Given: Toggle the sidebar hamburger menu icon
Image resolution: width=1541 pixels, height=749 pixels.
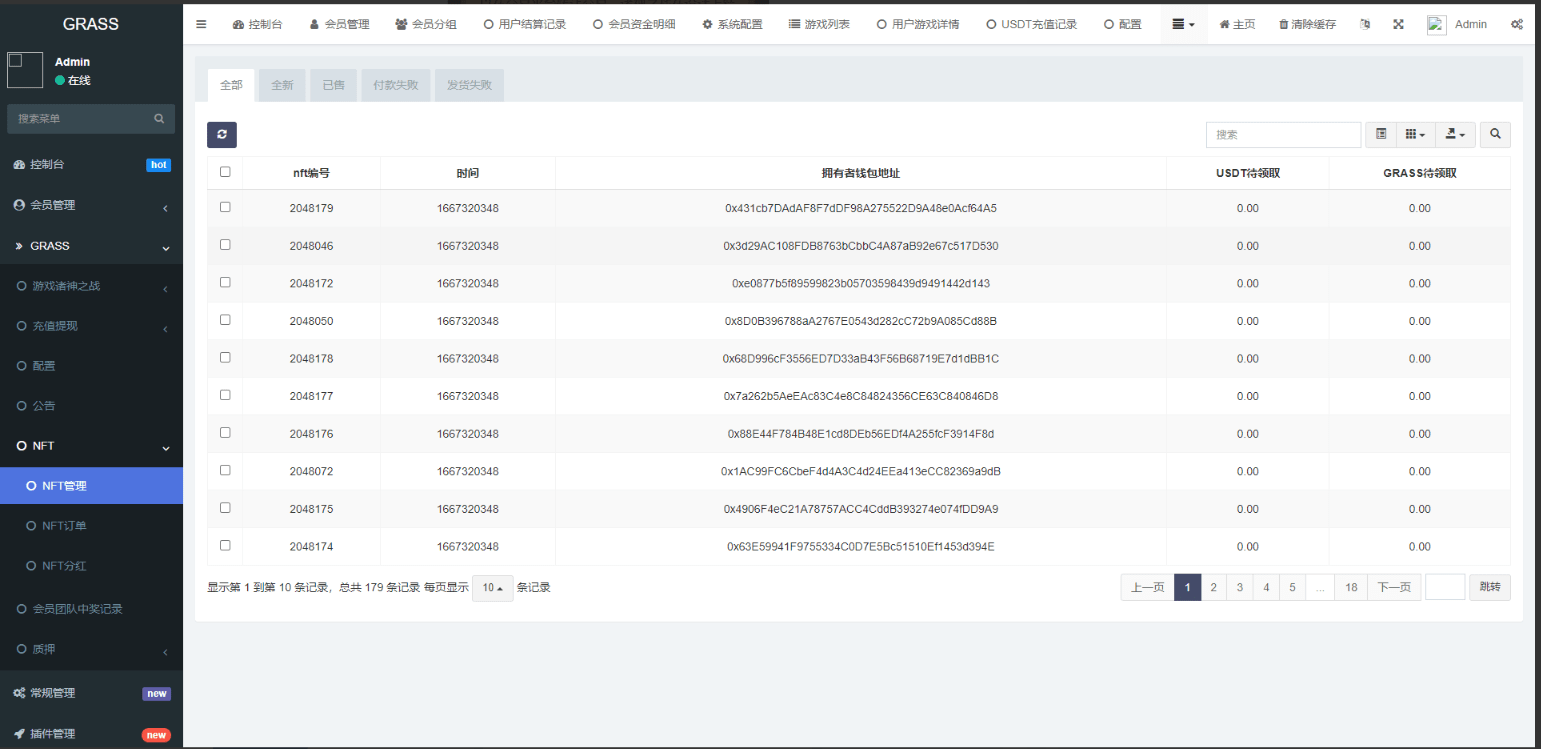Looking at the screenshot, I should coord(201,24).
